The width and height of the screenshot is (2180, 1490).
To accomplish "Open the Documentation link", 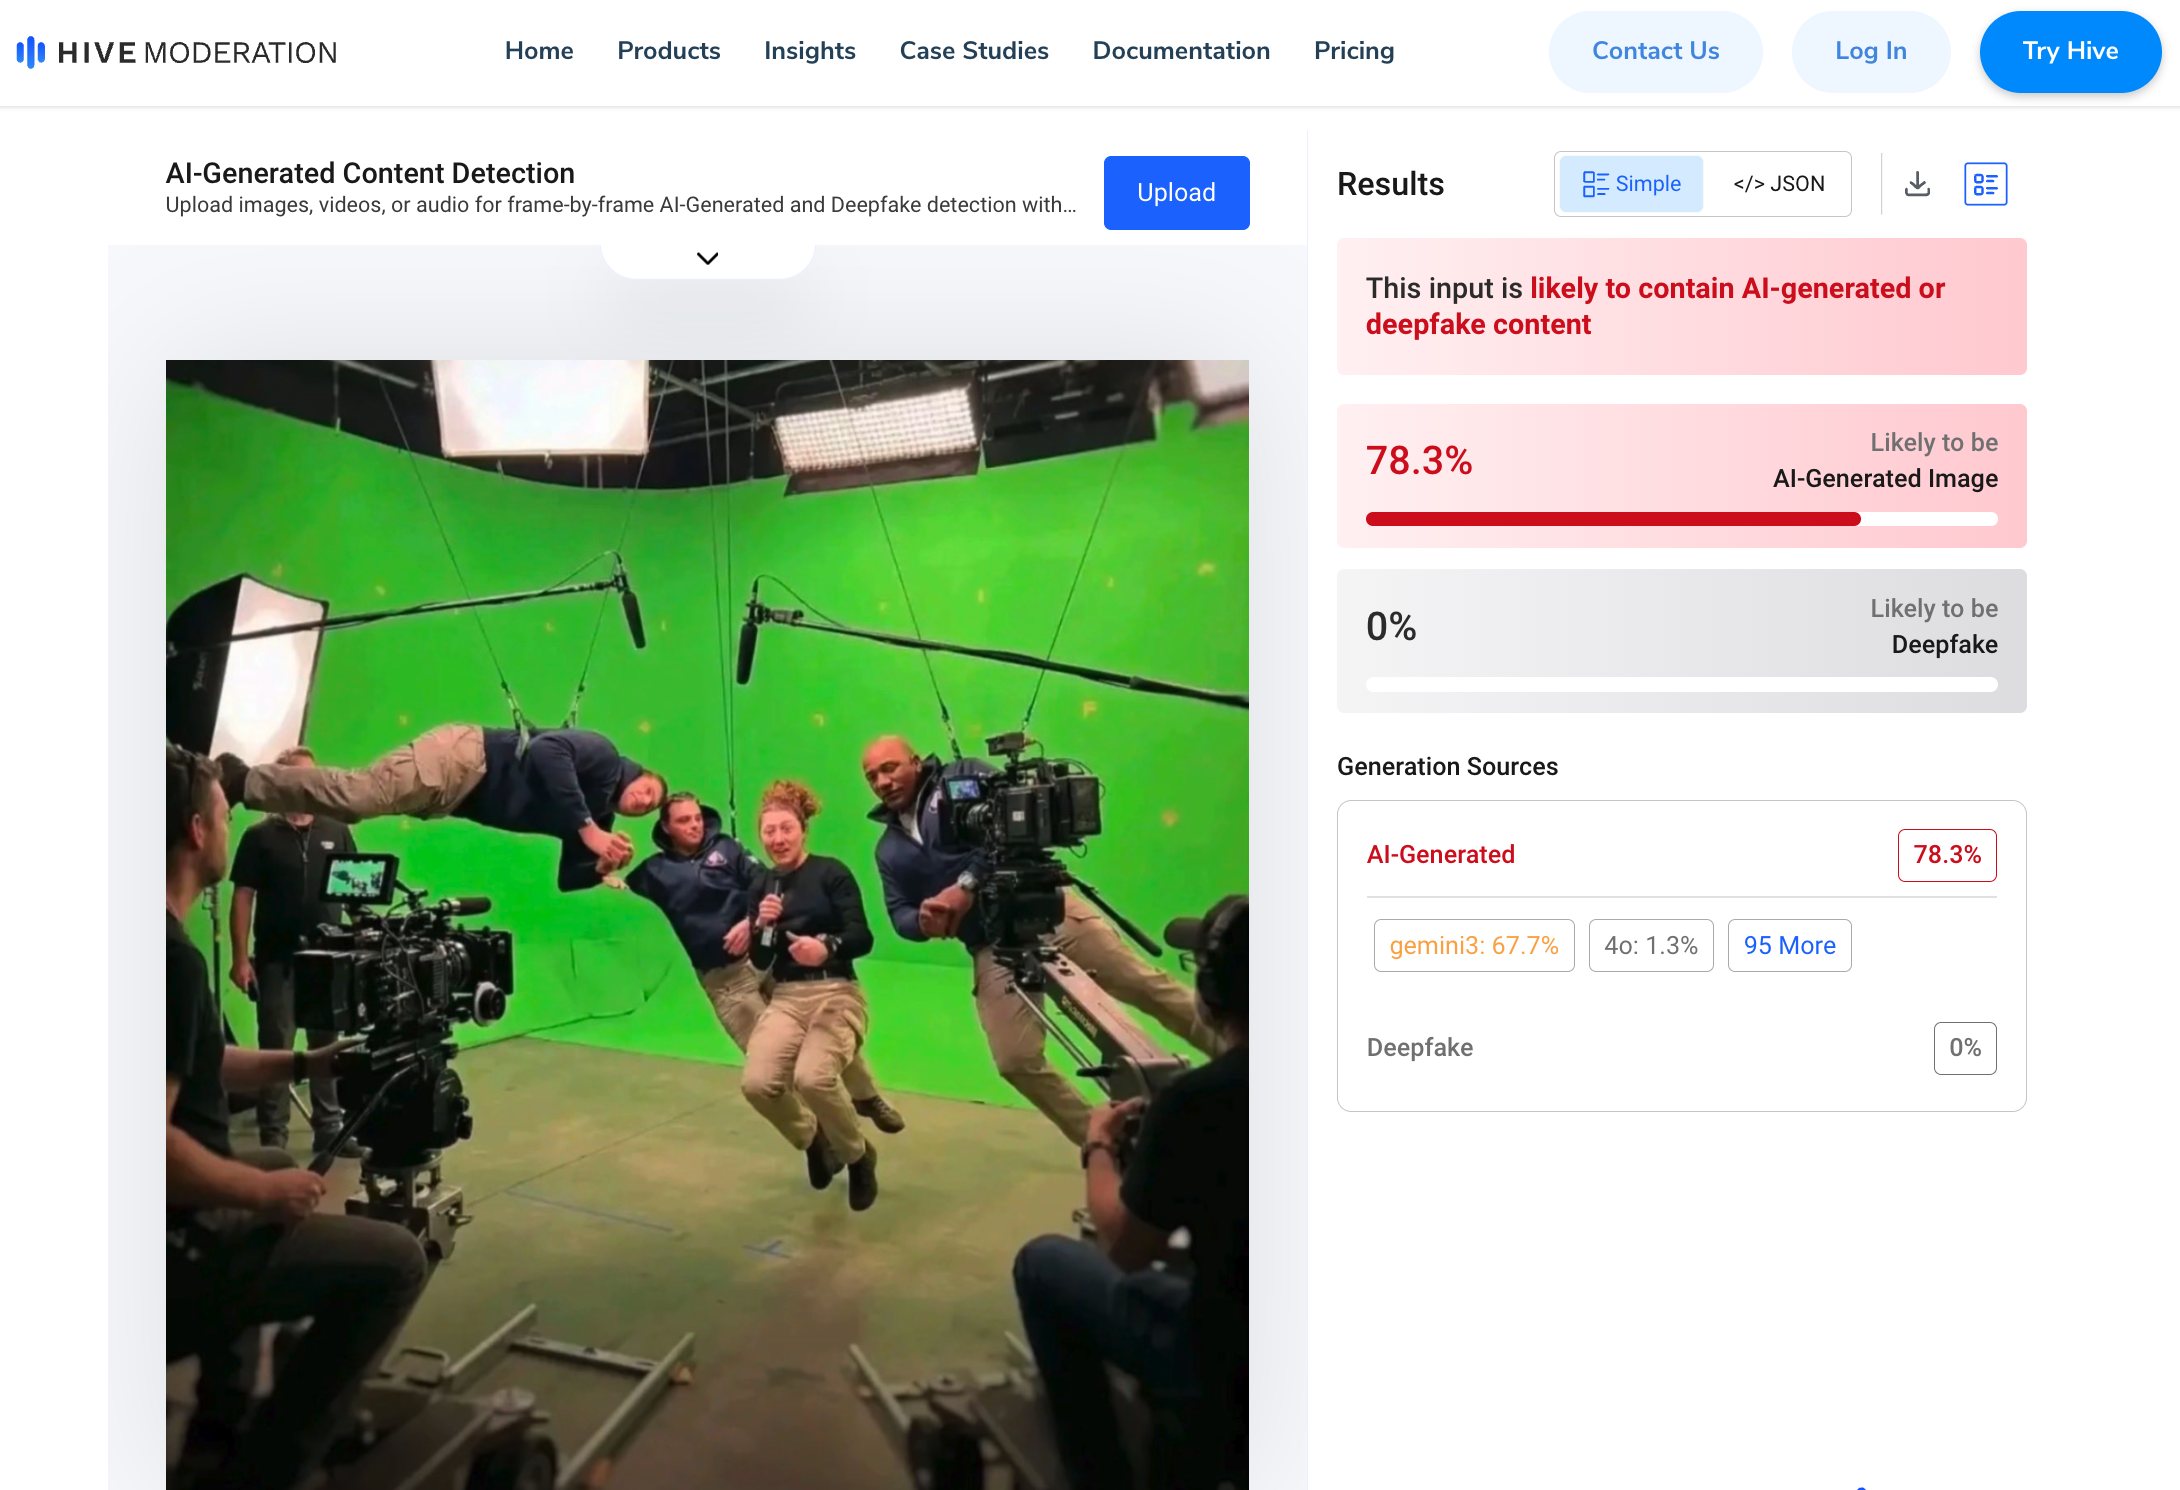I will pyautogui.click(x=1181, y=51).
